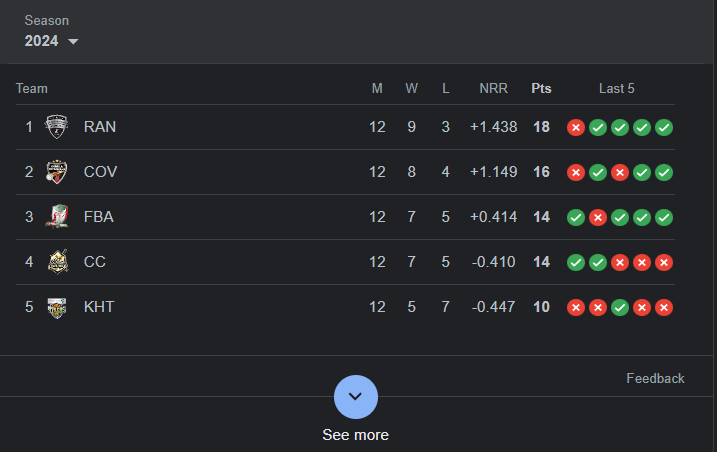Select the KHT team name
Image resolution: width=717 pixels, height=452 pixels.
99,307
